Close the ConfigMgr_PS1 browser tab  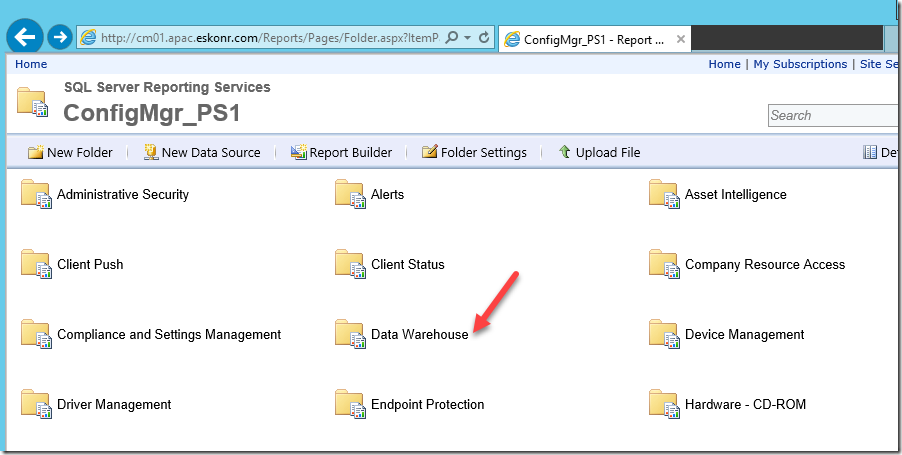click(x=681, y=39)
